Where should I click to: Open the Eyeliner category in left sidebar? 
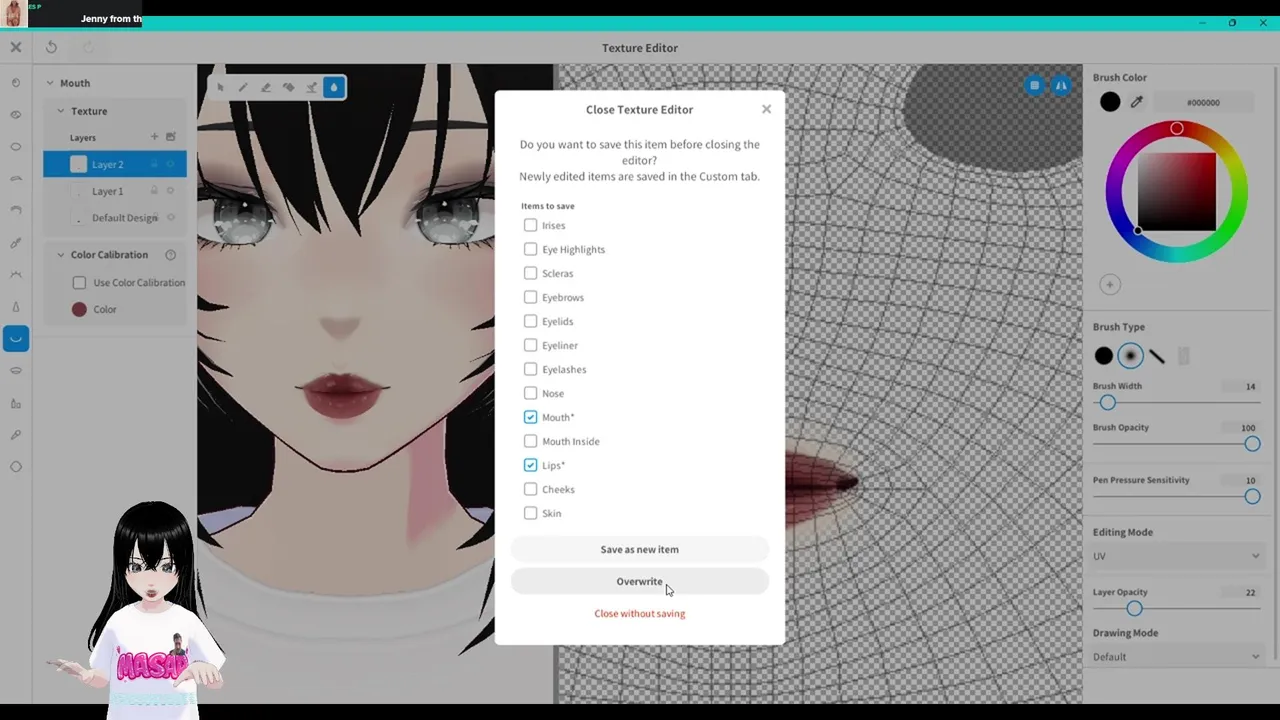(16, 243)
